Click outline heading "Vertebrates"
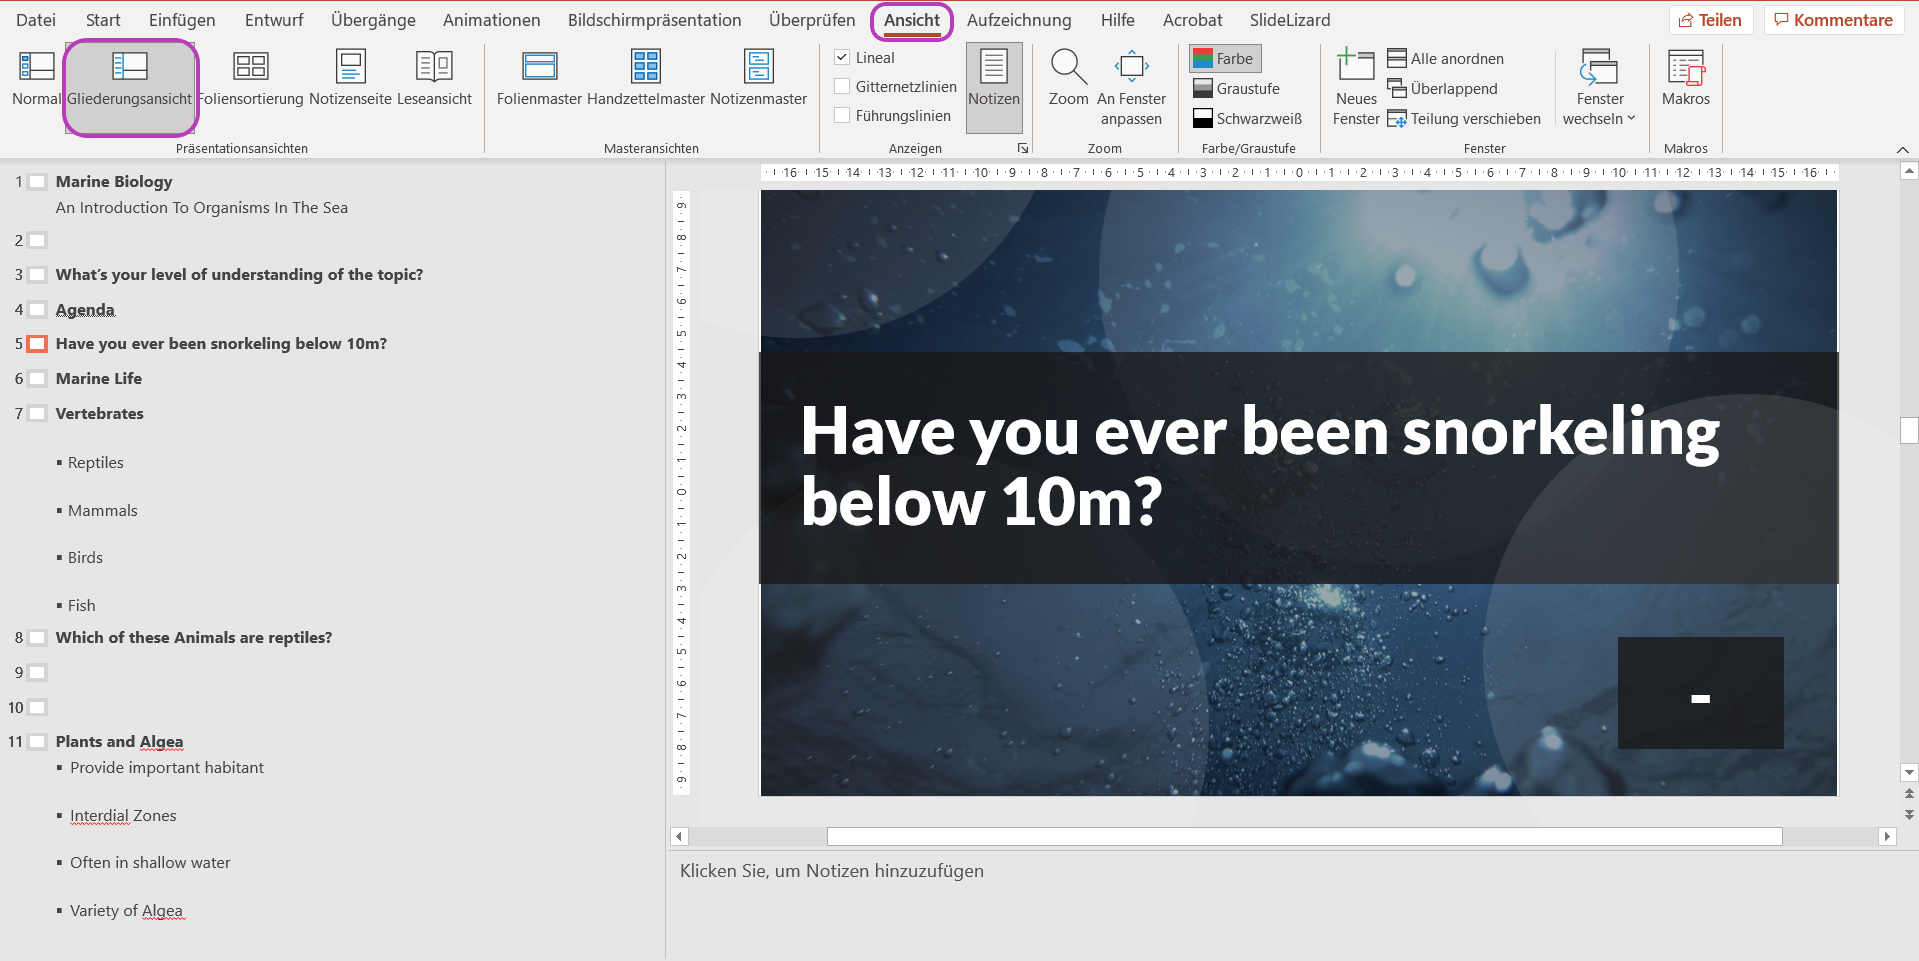1919x961 pixels. click(x=100, y=414)
